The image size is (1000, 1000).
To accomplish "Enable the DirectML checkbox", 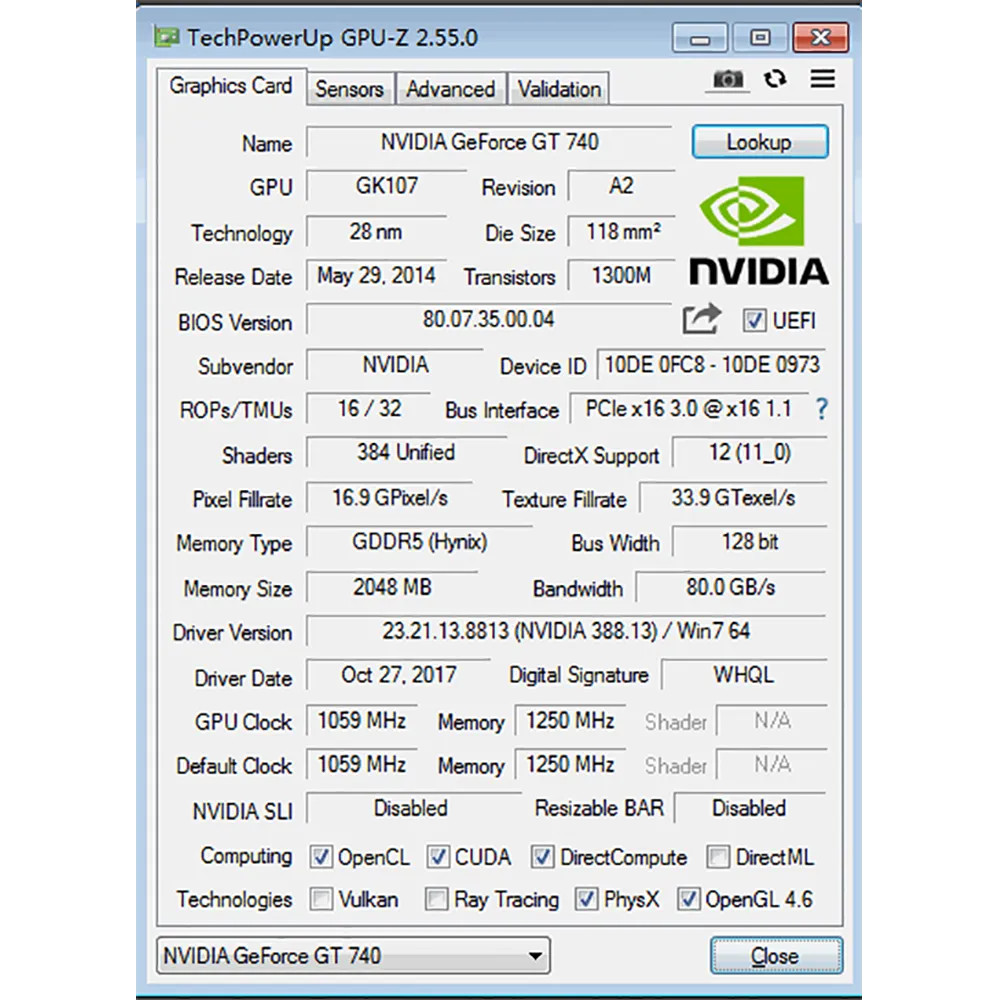I will pos(718,857).
